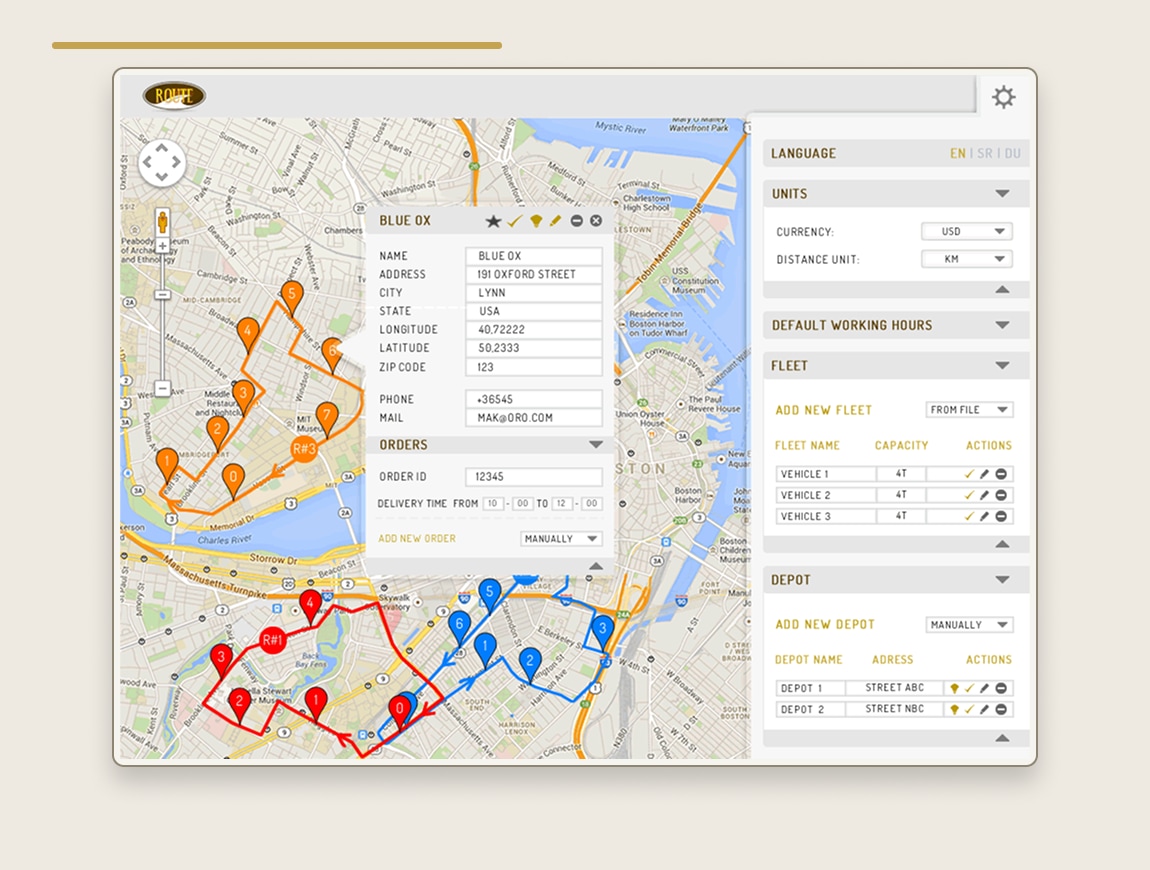Click the Add New Fleet link

click(x=824, y=410)
